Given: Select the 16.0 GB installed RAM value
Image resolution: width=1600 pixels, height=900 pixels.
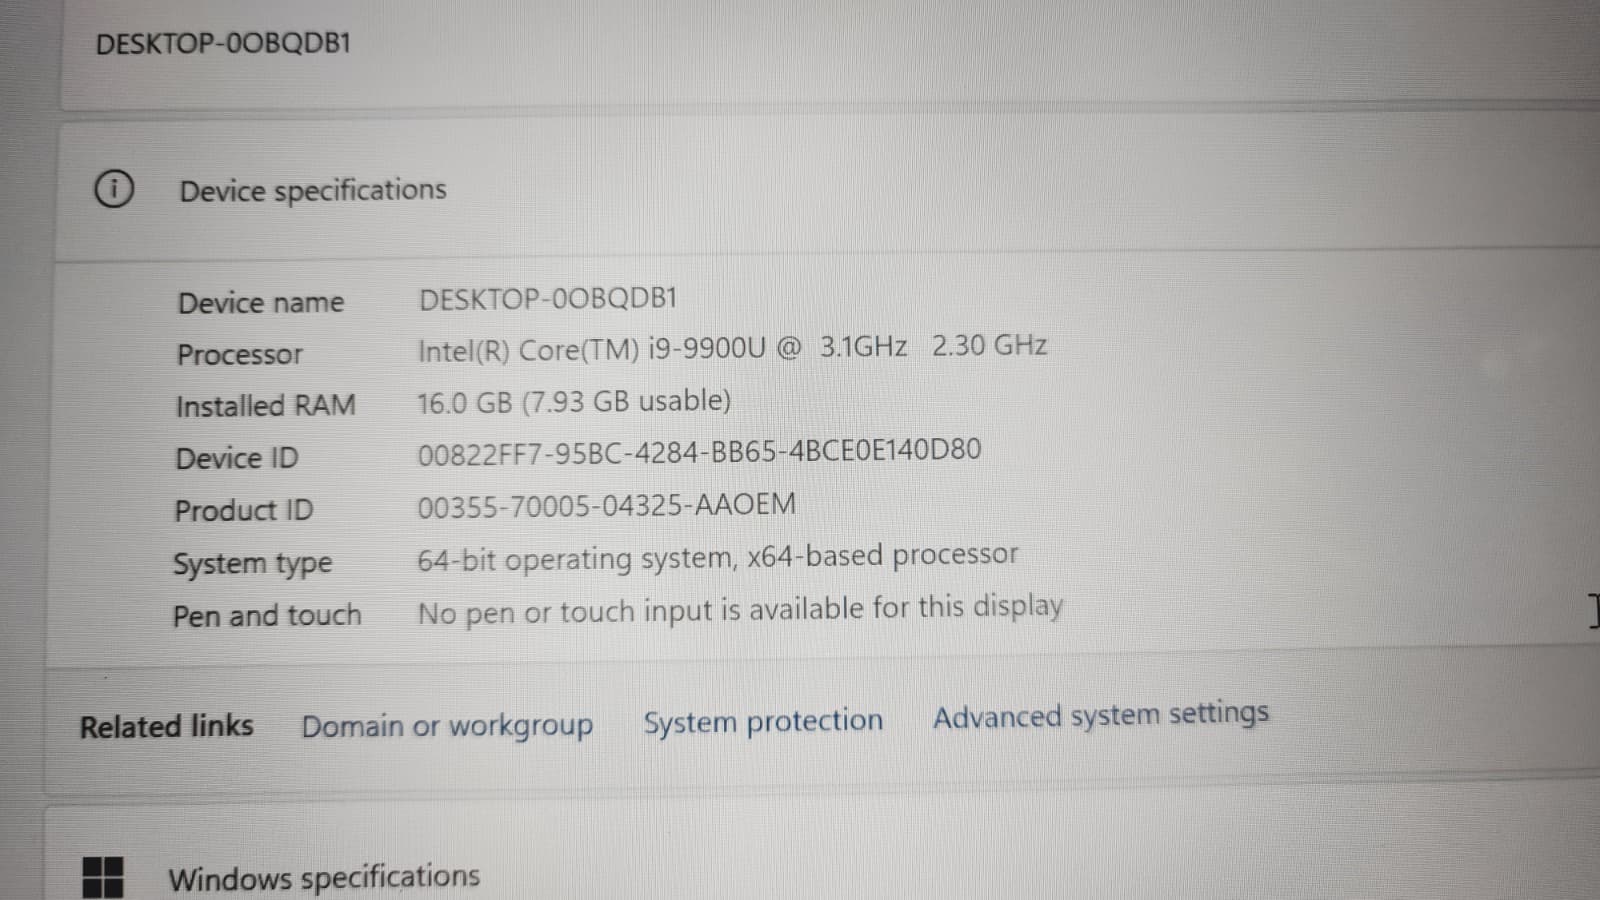Looking at the screenshot, I should point(574,402).
